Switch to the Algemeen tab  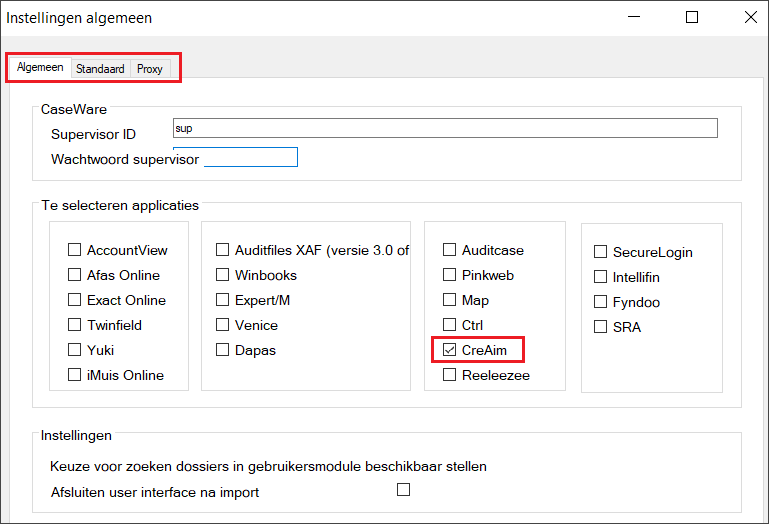coord(40,67)
